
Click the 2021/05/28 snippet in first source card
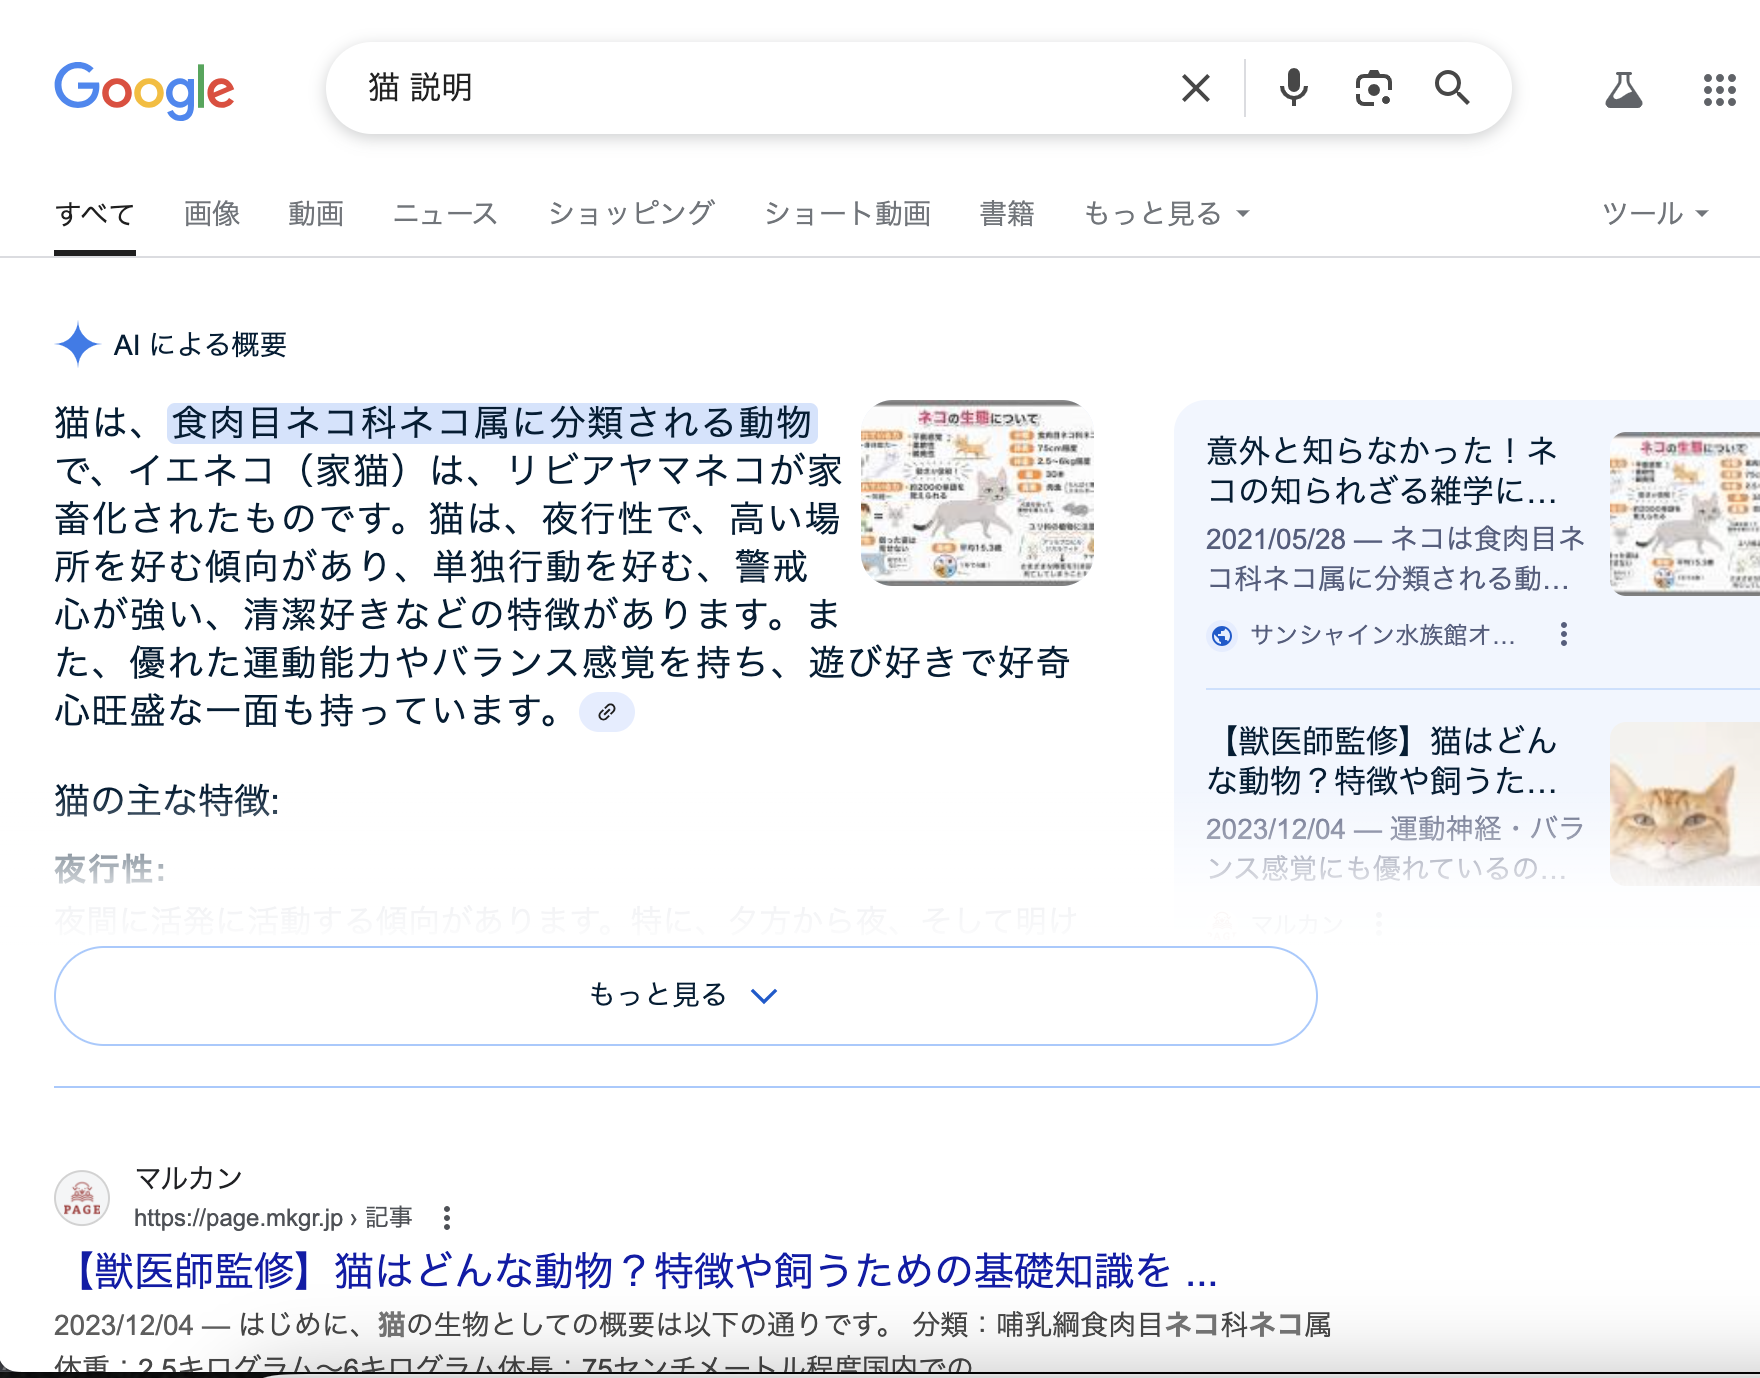1396,559
